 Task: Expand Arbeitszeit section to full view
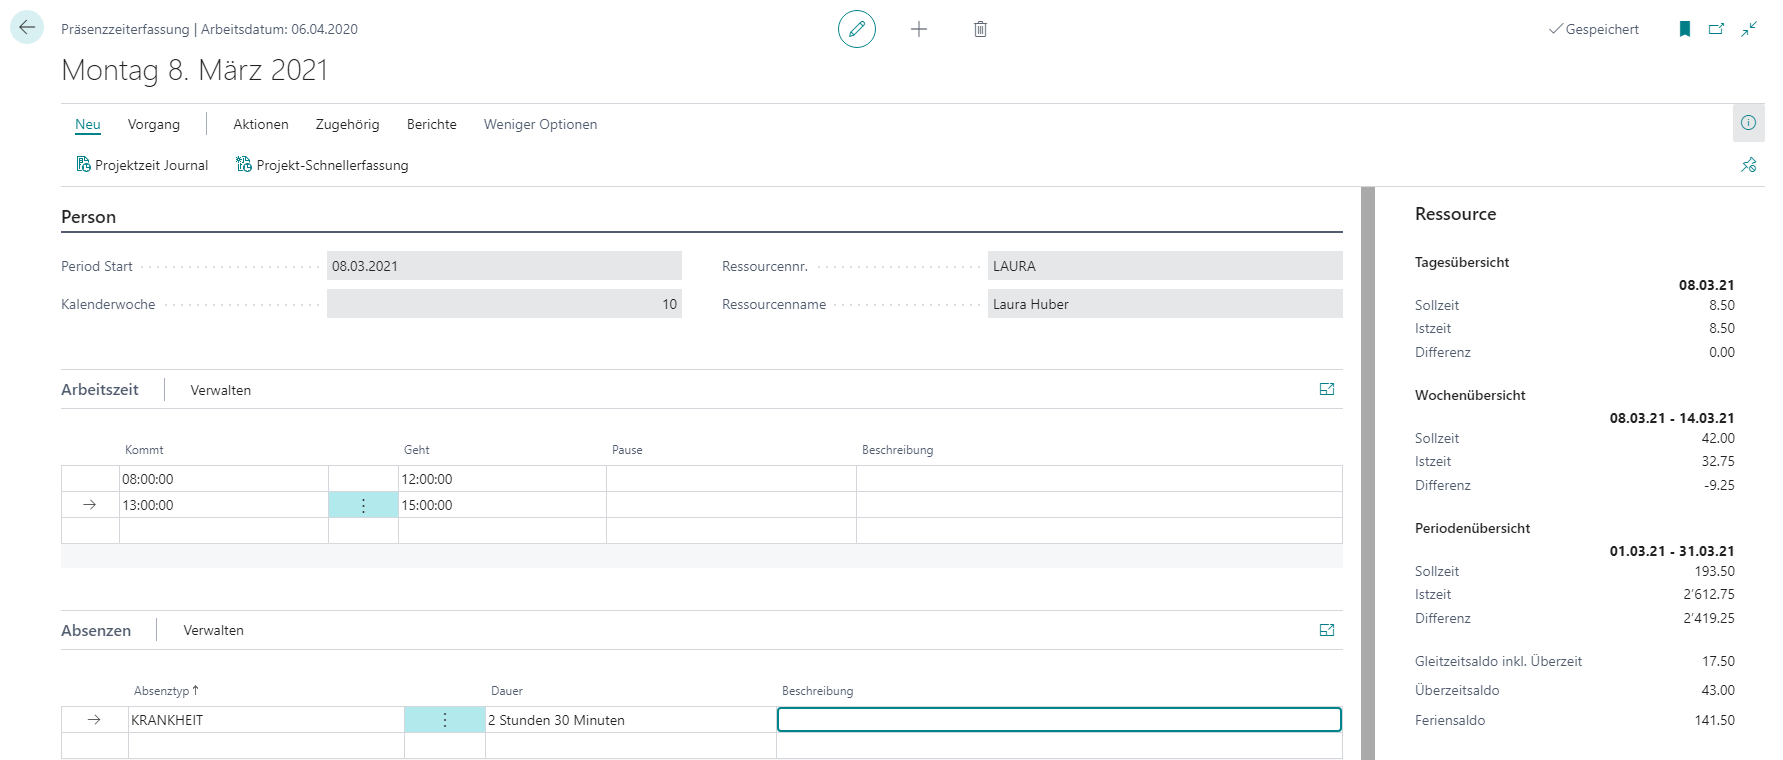pyautogui.click(x=1327, y=389)
